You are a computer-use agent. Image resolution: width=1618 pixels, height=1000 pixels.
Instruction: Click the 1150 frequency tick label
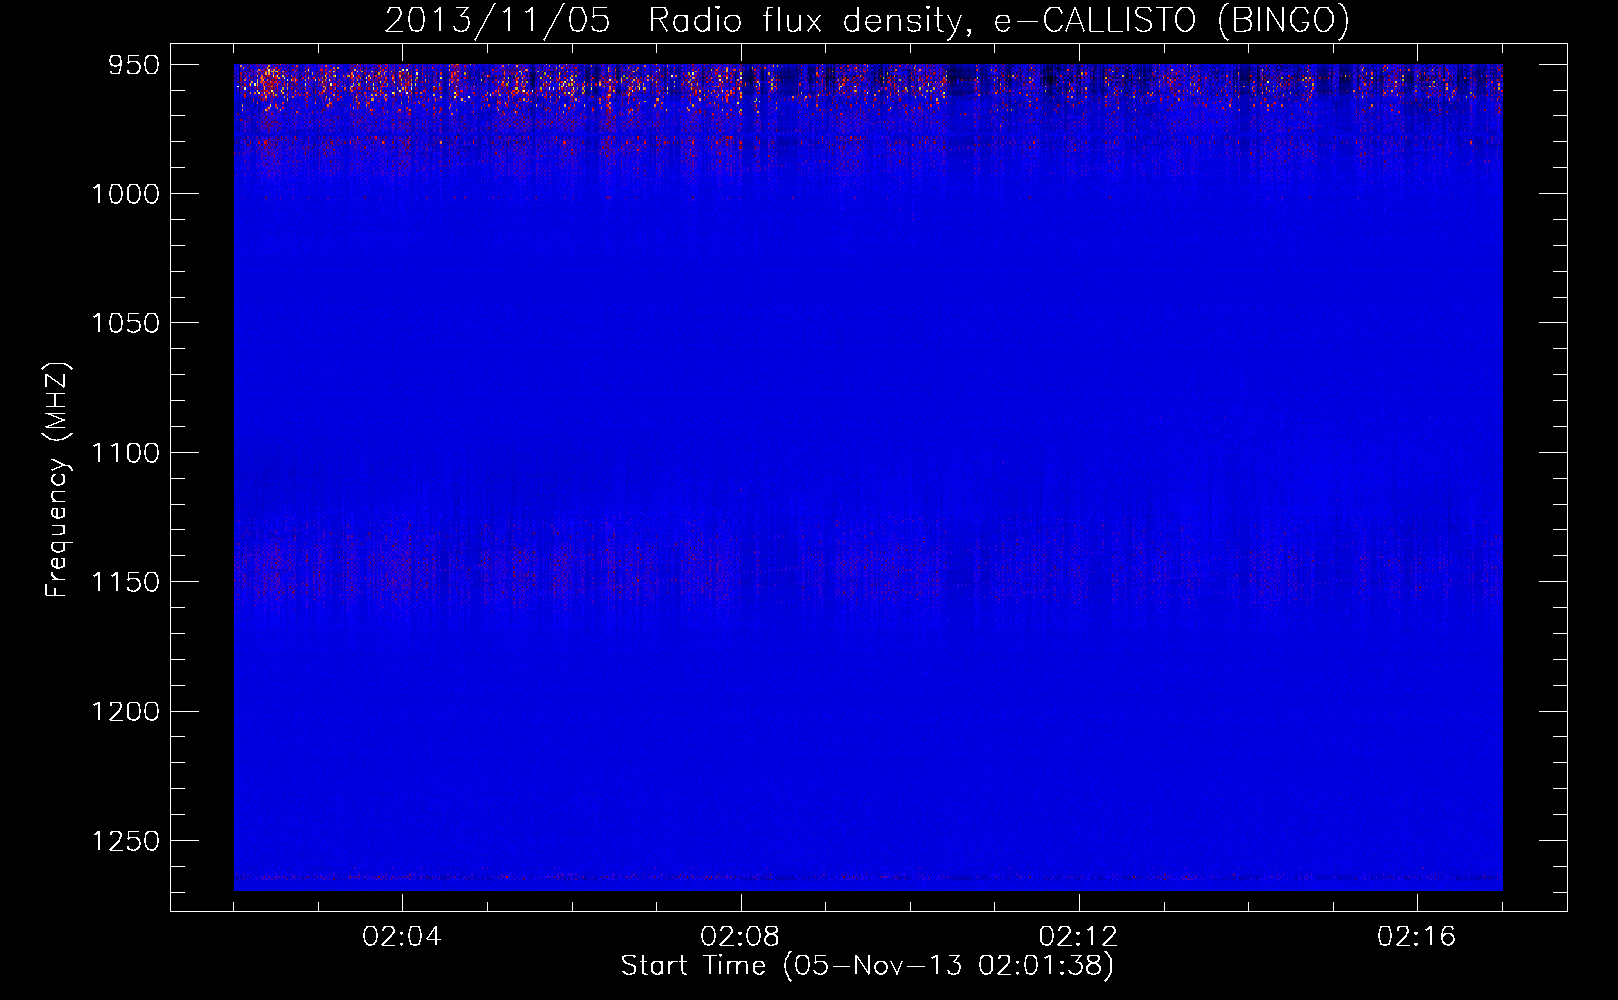(125, 582)
